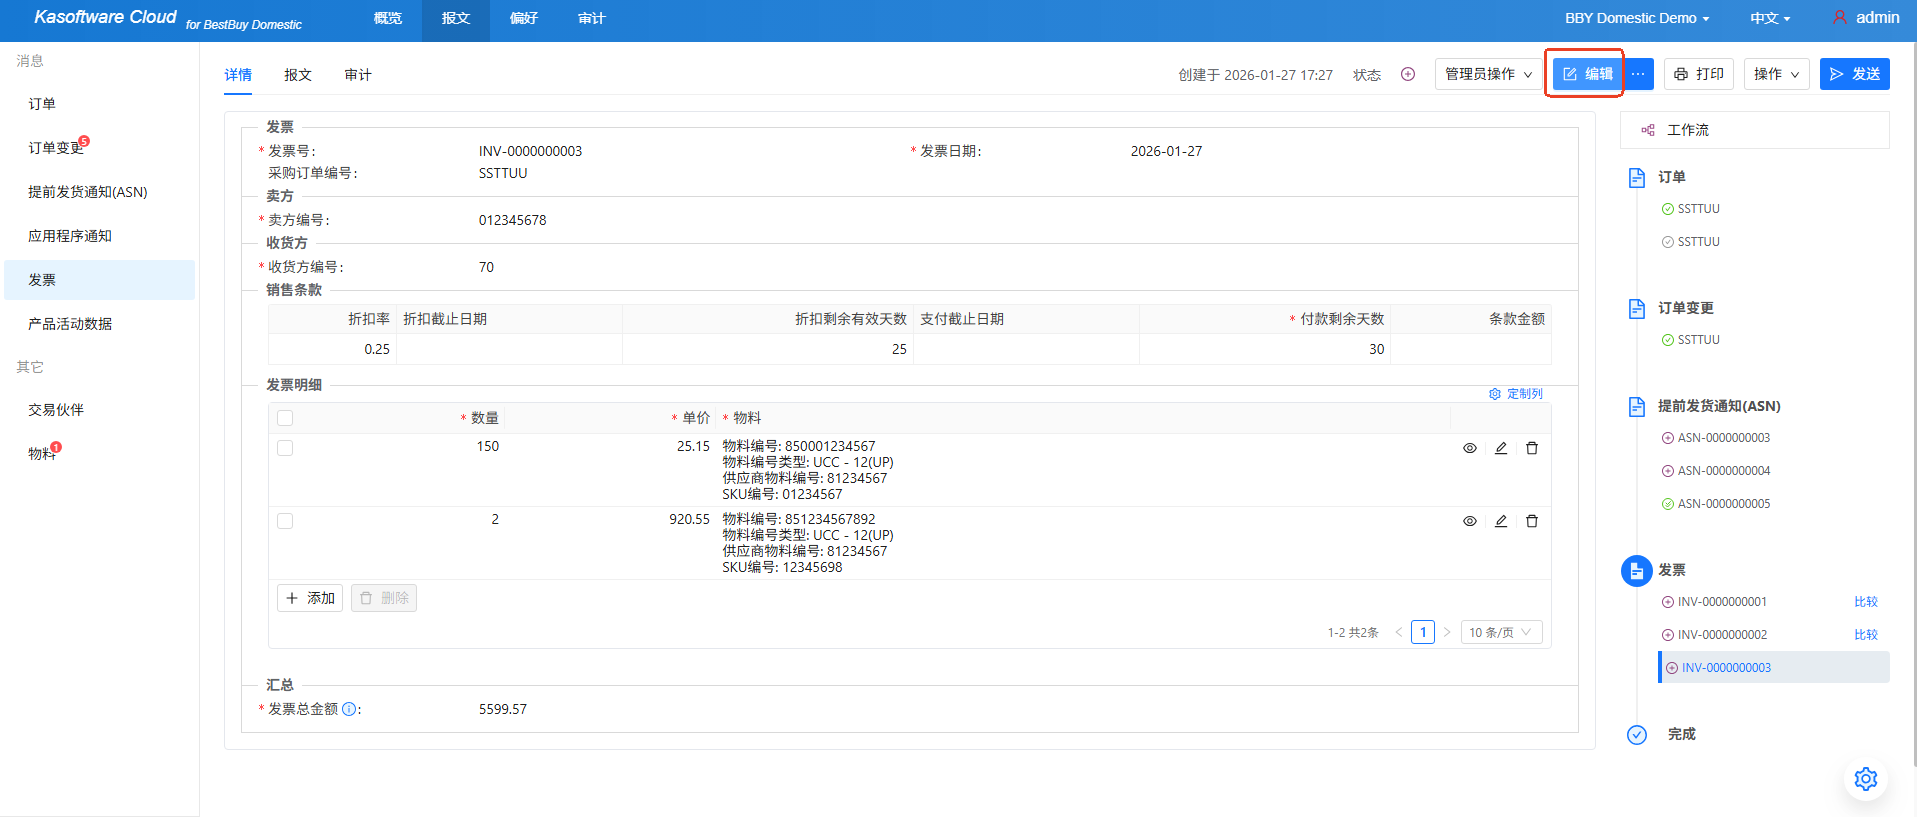Switch to the 审计 sub-tab
The height and width of the screenshot is (817, 1917).
(x=358, y=75)
